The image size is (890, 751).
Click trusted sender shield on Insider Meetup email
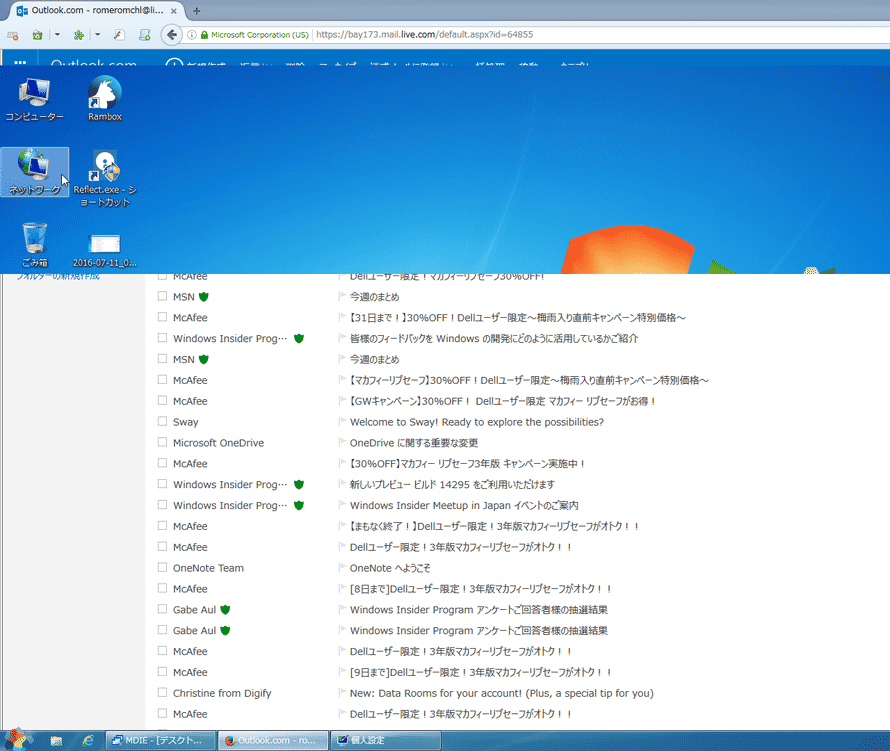point(299,505)
